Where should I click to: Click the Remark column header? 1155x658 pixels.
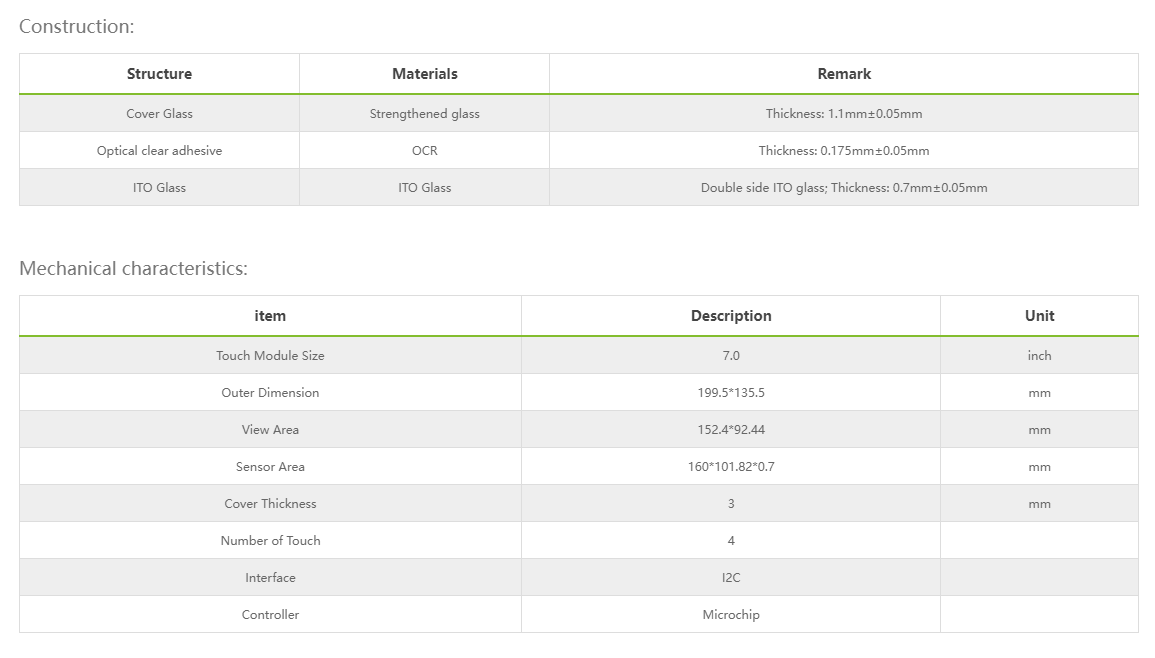(x=844, y=74)
